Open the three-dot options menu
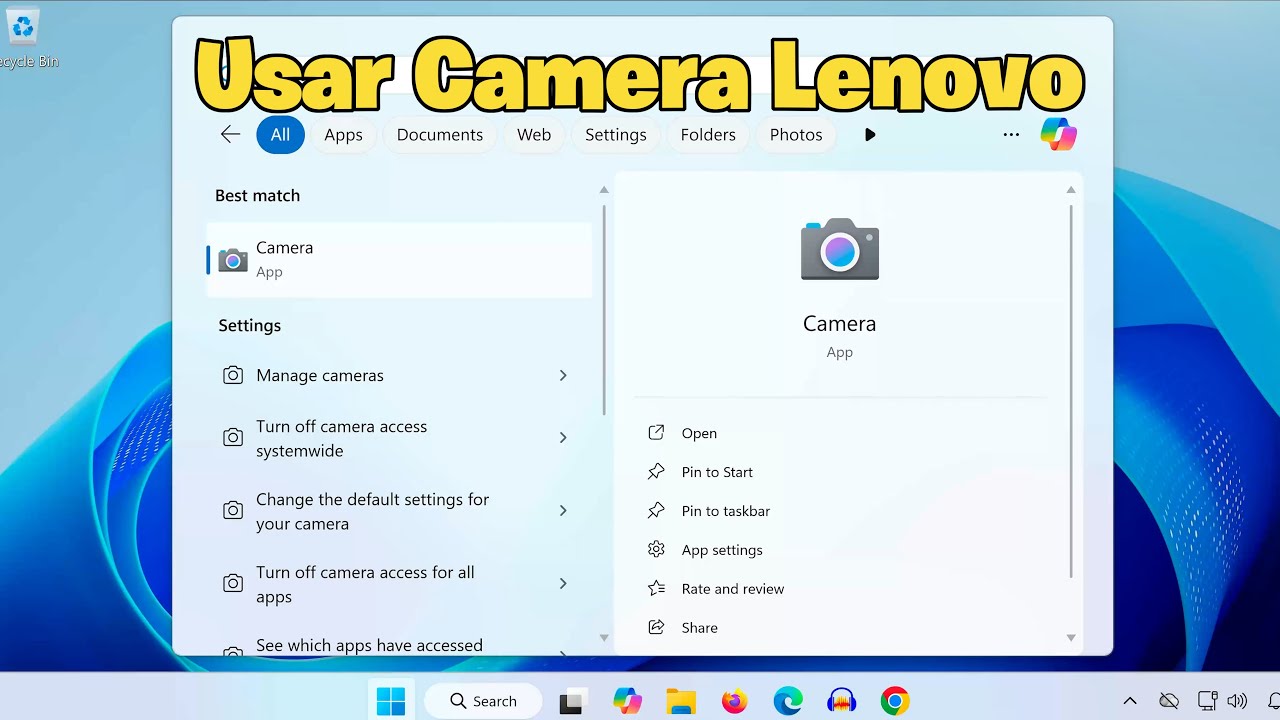Viewport: 1280px width, 720px height. [x=1011, y=134]
